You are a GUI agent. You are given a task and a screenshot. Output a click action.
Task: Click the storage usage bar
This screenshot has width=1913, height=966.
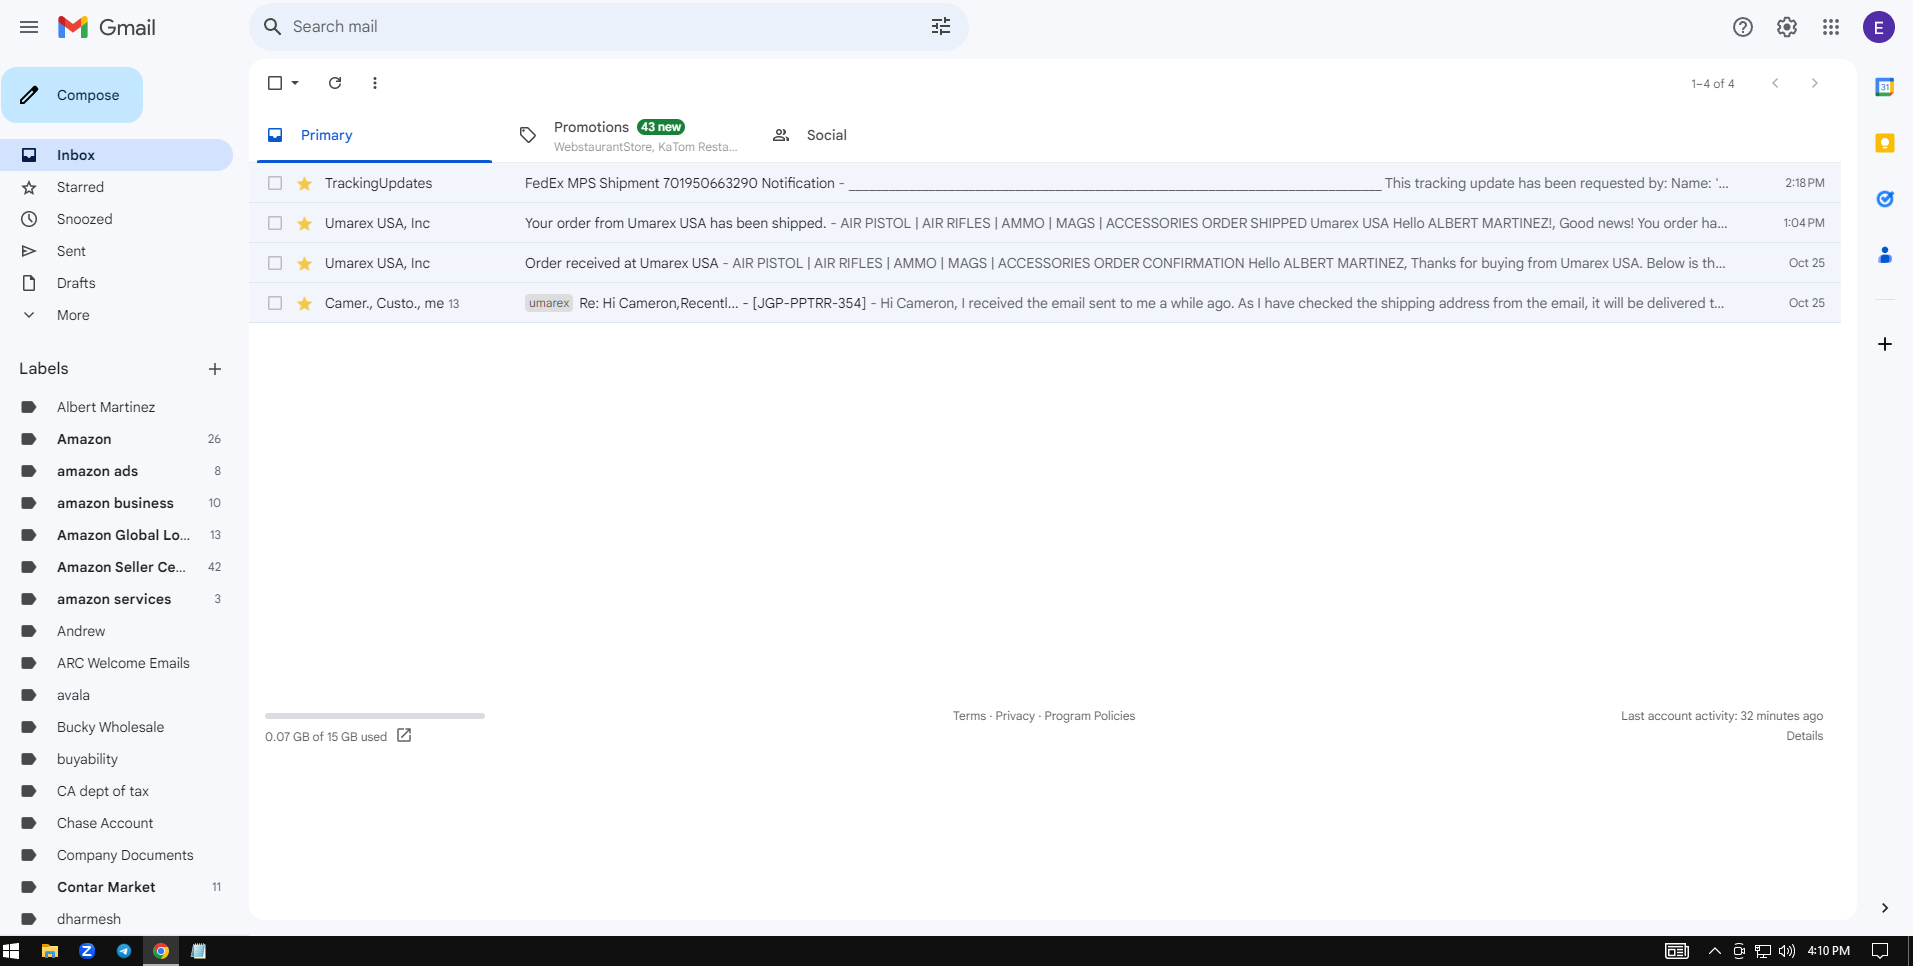pyautogui.click(x=375, y=716)
